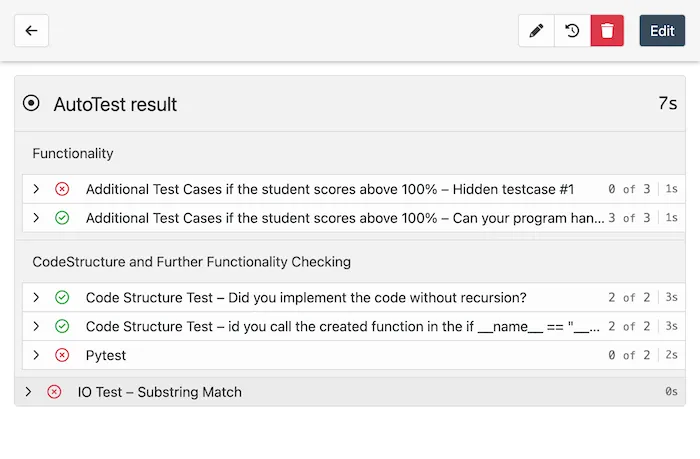Click the pencil edit icon
The image size is (700, 459).
click(x=536, y=31)
